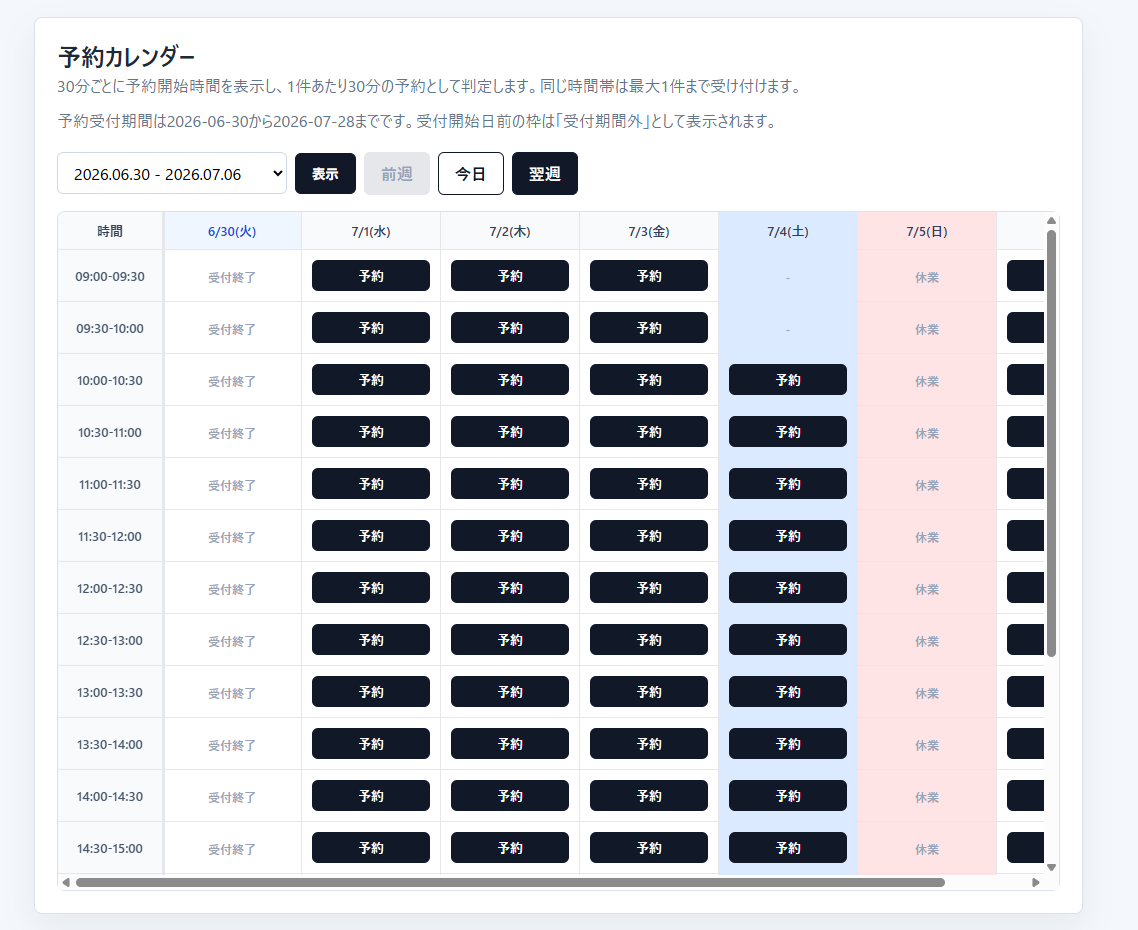Reserve 7/1(水) at 14:30-15:00
Viewport: 1138px width, 930px height.
(x=371, y=848)
